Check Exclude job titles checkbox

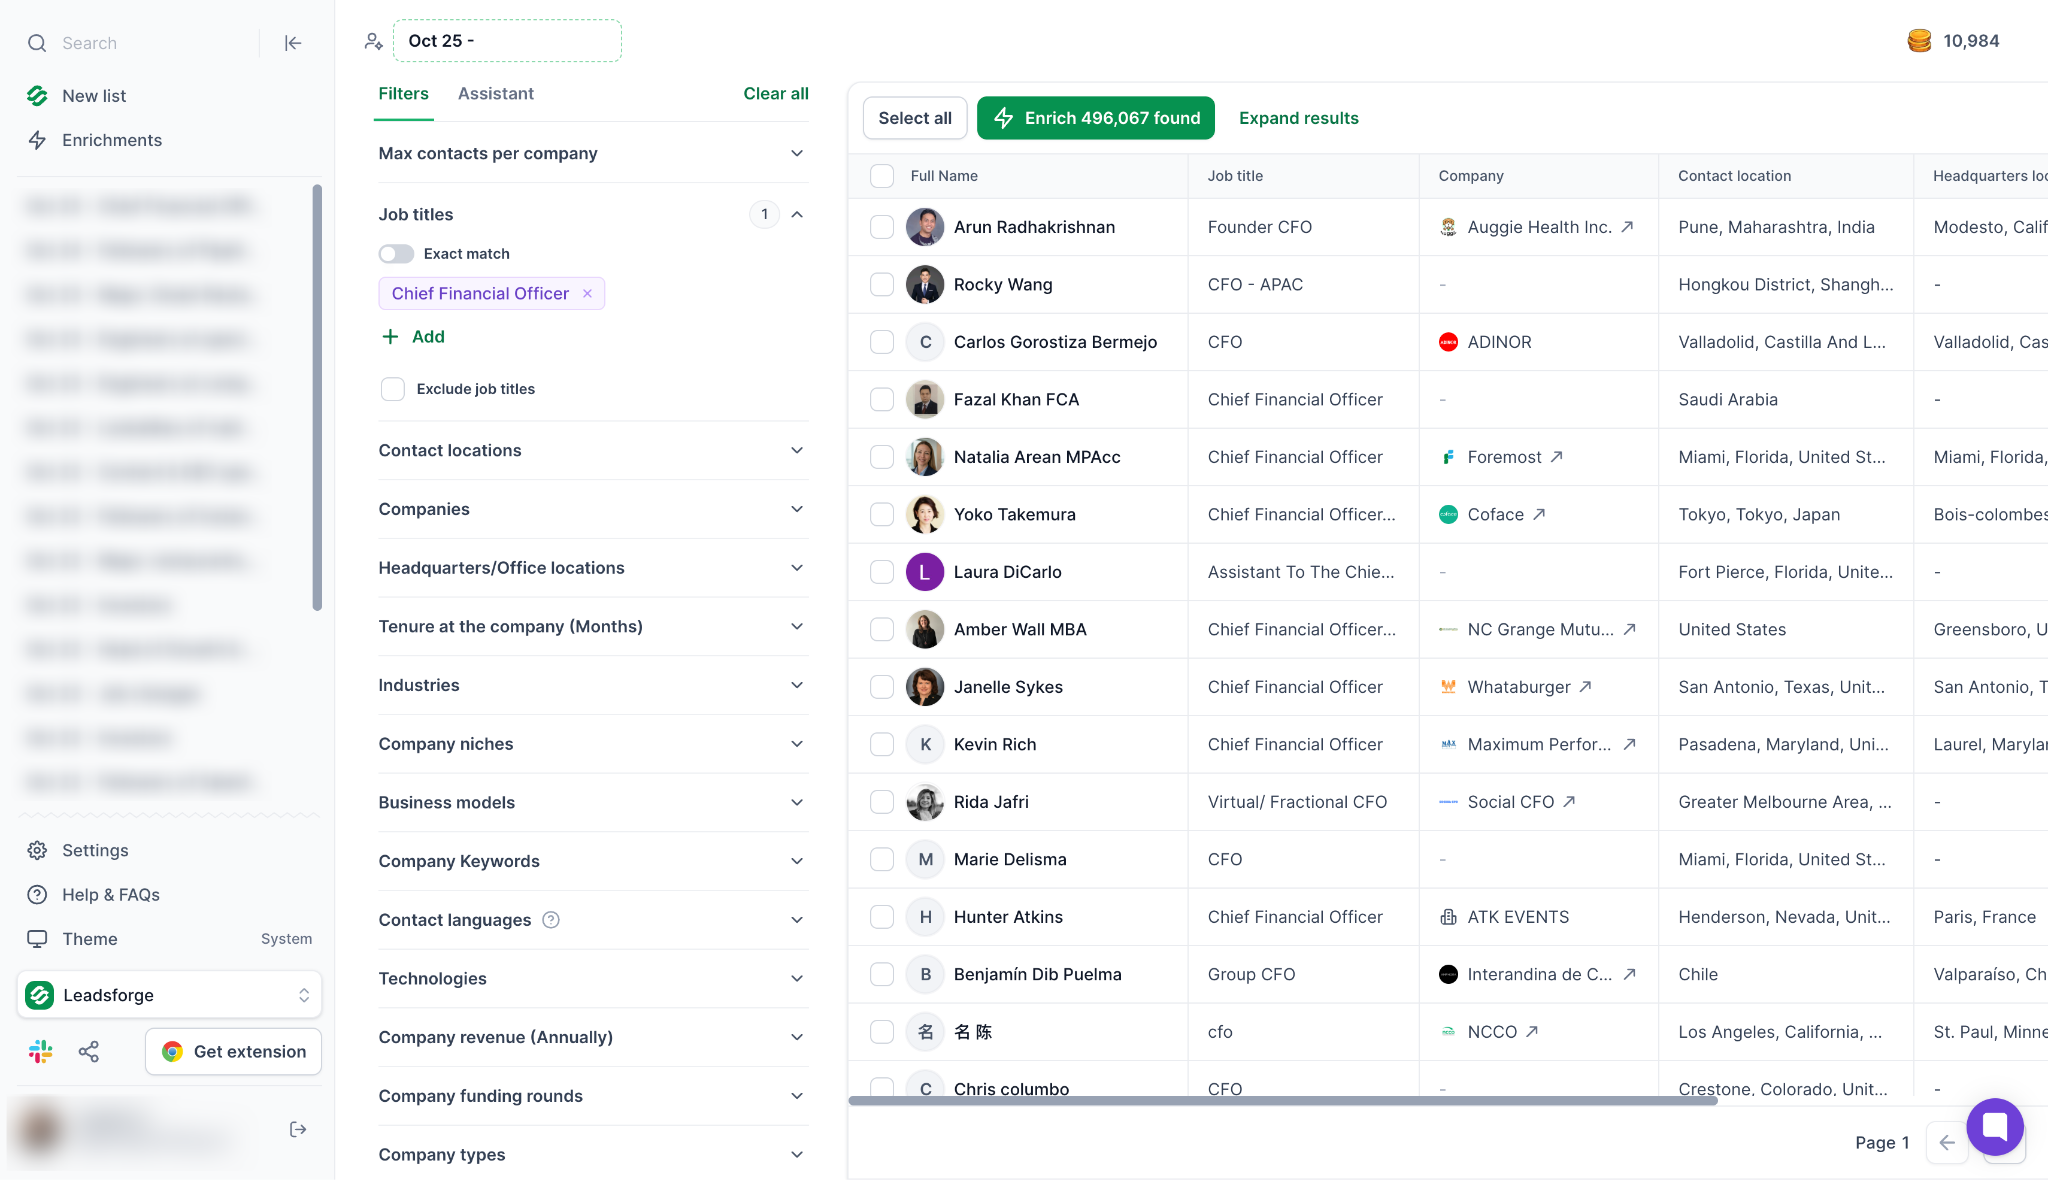point(393,389)
